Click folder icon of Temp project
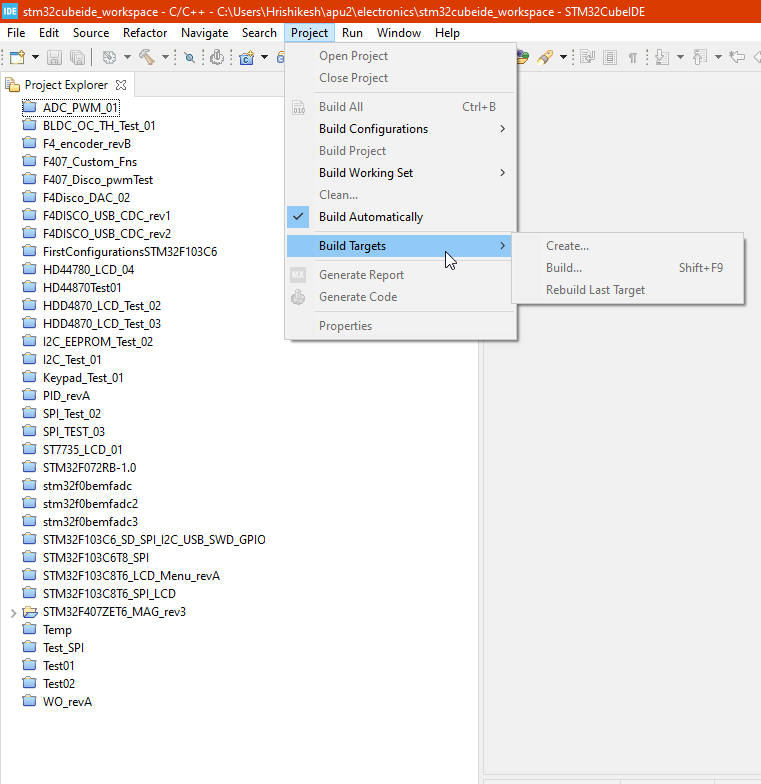The height and width of the screenshot is (784, 761). point(30,628)
